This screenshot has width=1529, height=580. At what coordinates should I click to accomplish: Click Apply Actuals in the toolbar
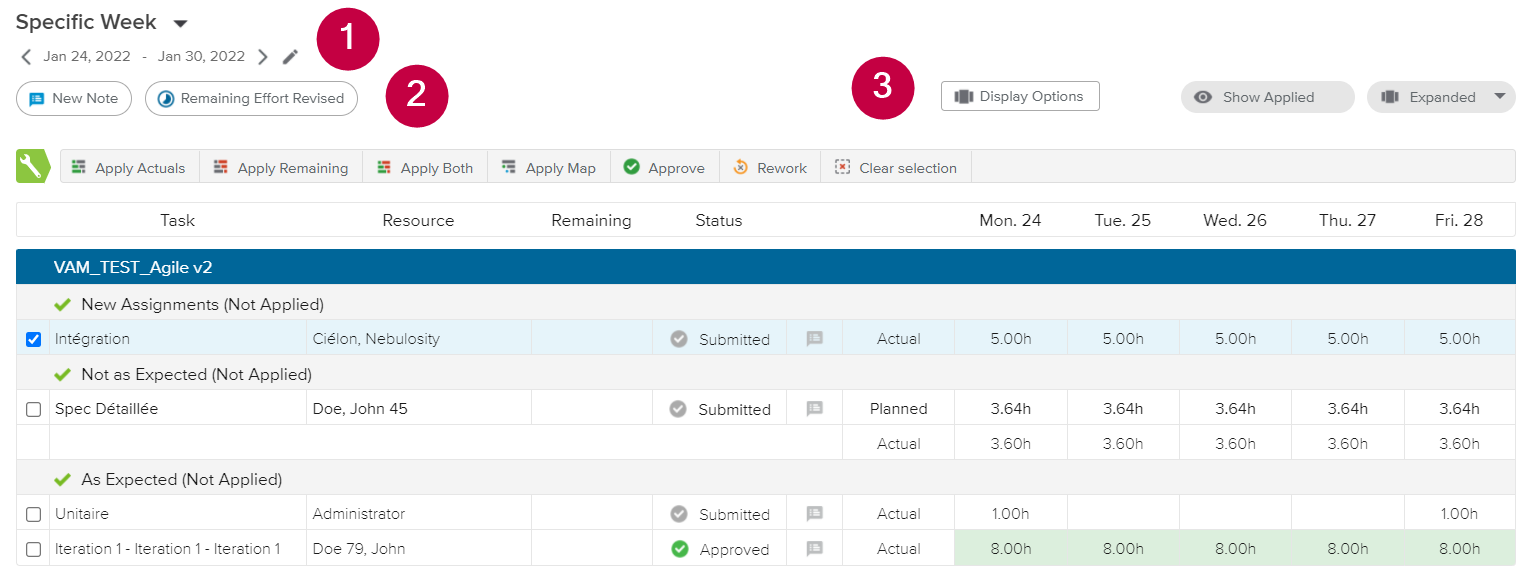point(129,168)
